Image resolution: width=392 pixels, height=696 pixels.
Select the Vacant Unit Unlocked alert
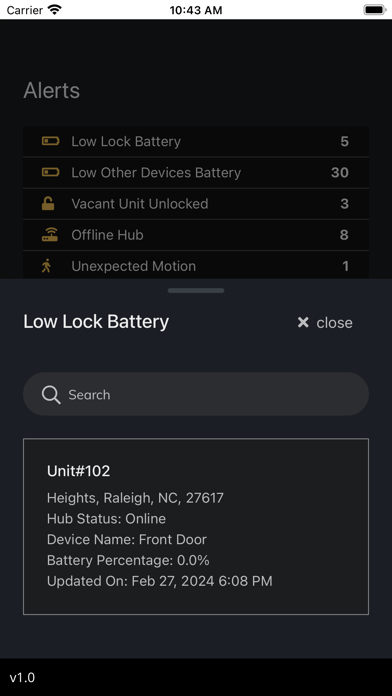(196, 204)
